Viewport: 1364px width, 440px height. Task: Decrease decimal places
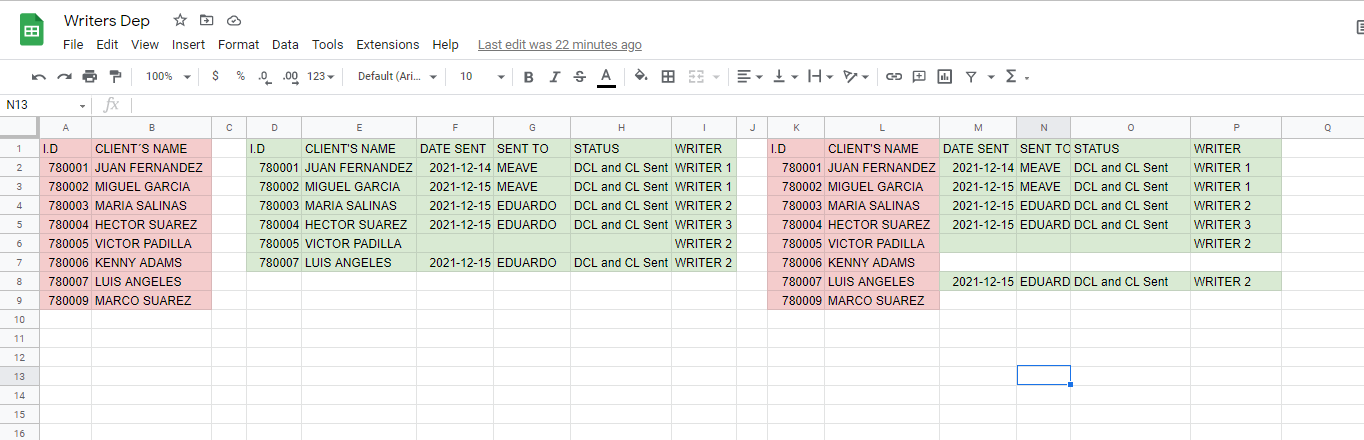click(x=264, y=76)
